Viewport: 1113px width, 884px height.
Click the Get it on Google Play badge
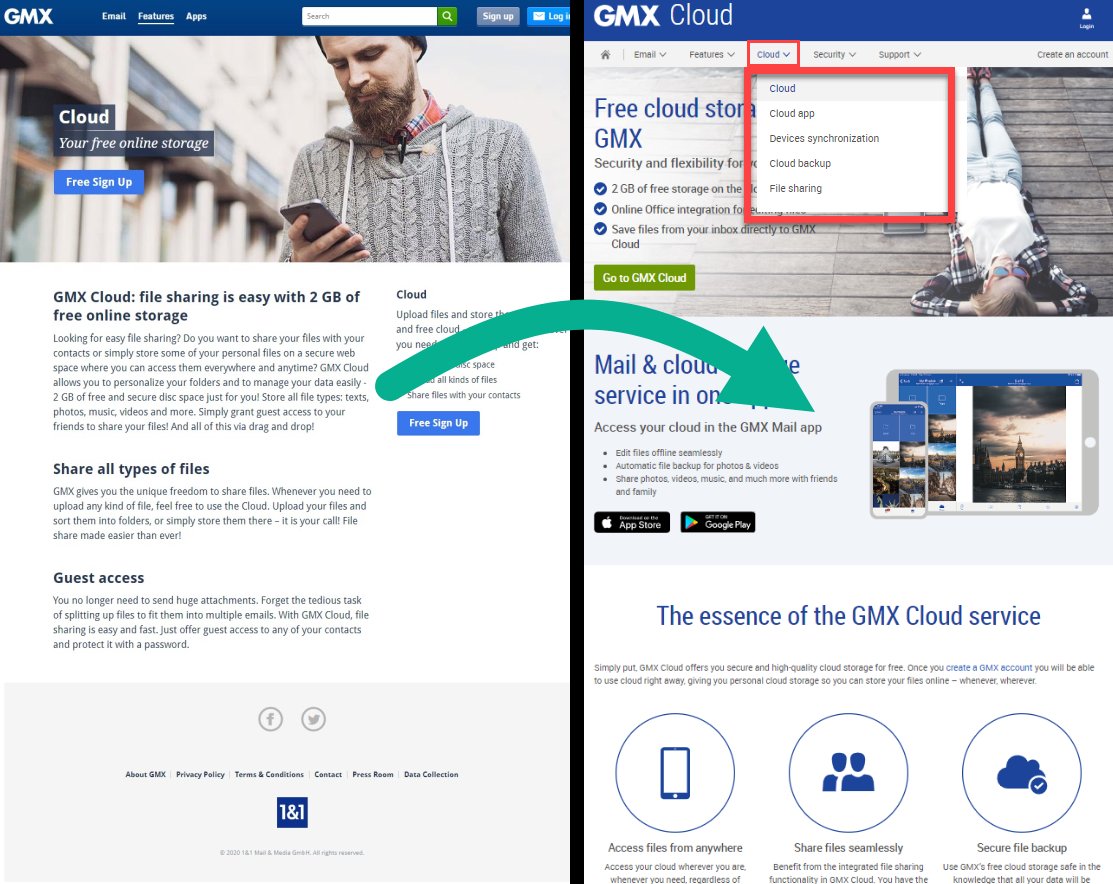click(717, 521)
